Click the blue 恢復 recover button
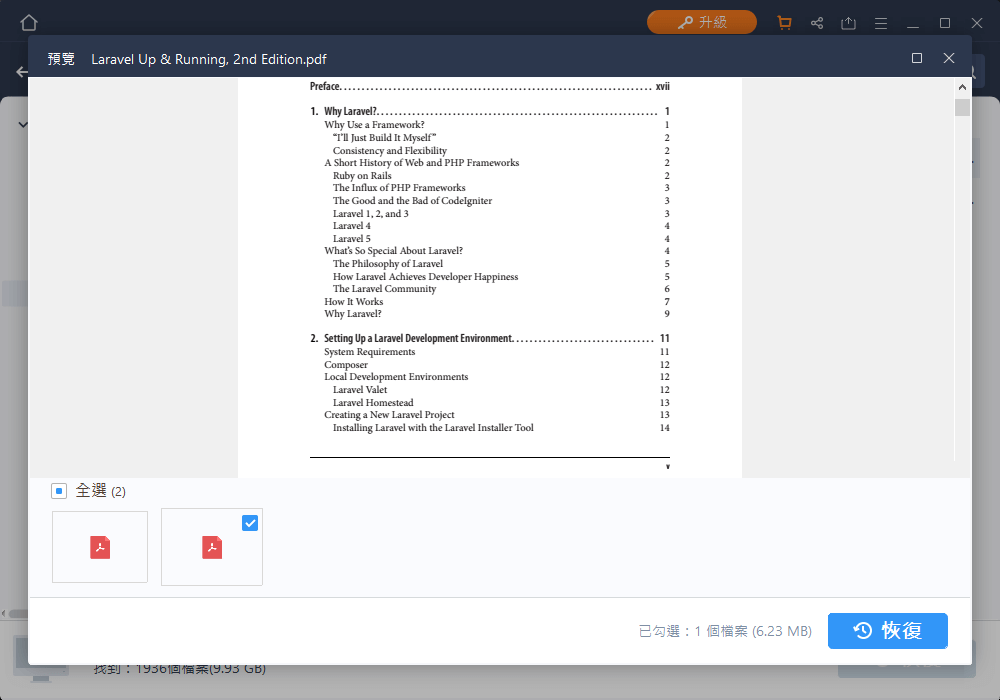The height and width of the screenshot is (700, 1000). click(x=887, y=631)
